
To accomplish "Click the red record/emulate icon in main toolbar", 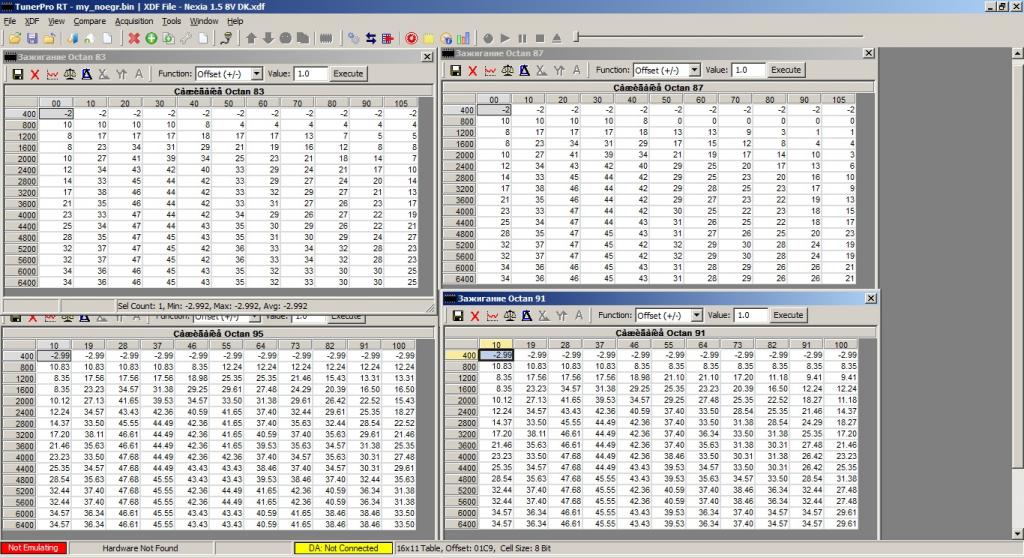I will 411,38.
